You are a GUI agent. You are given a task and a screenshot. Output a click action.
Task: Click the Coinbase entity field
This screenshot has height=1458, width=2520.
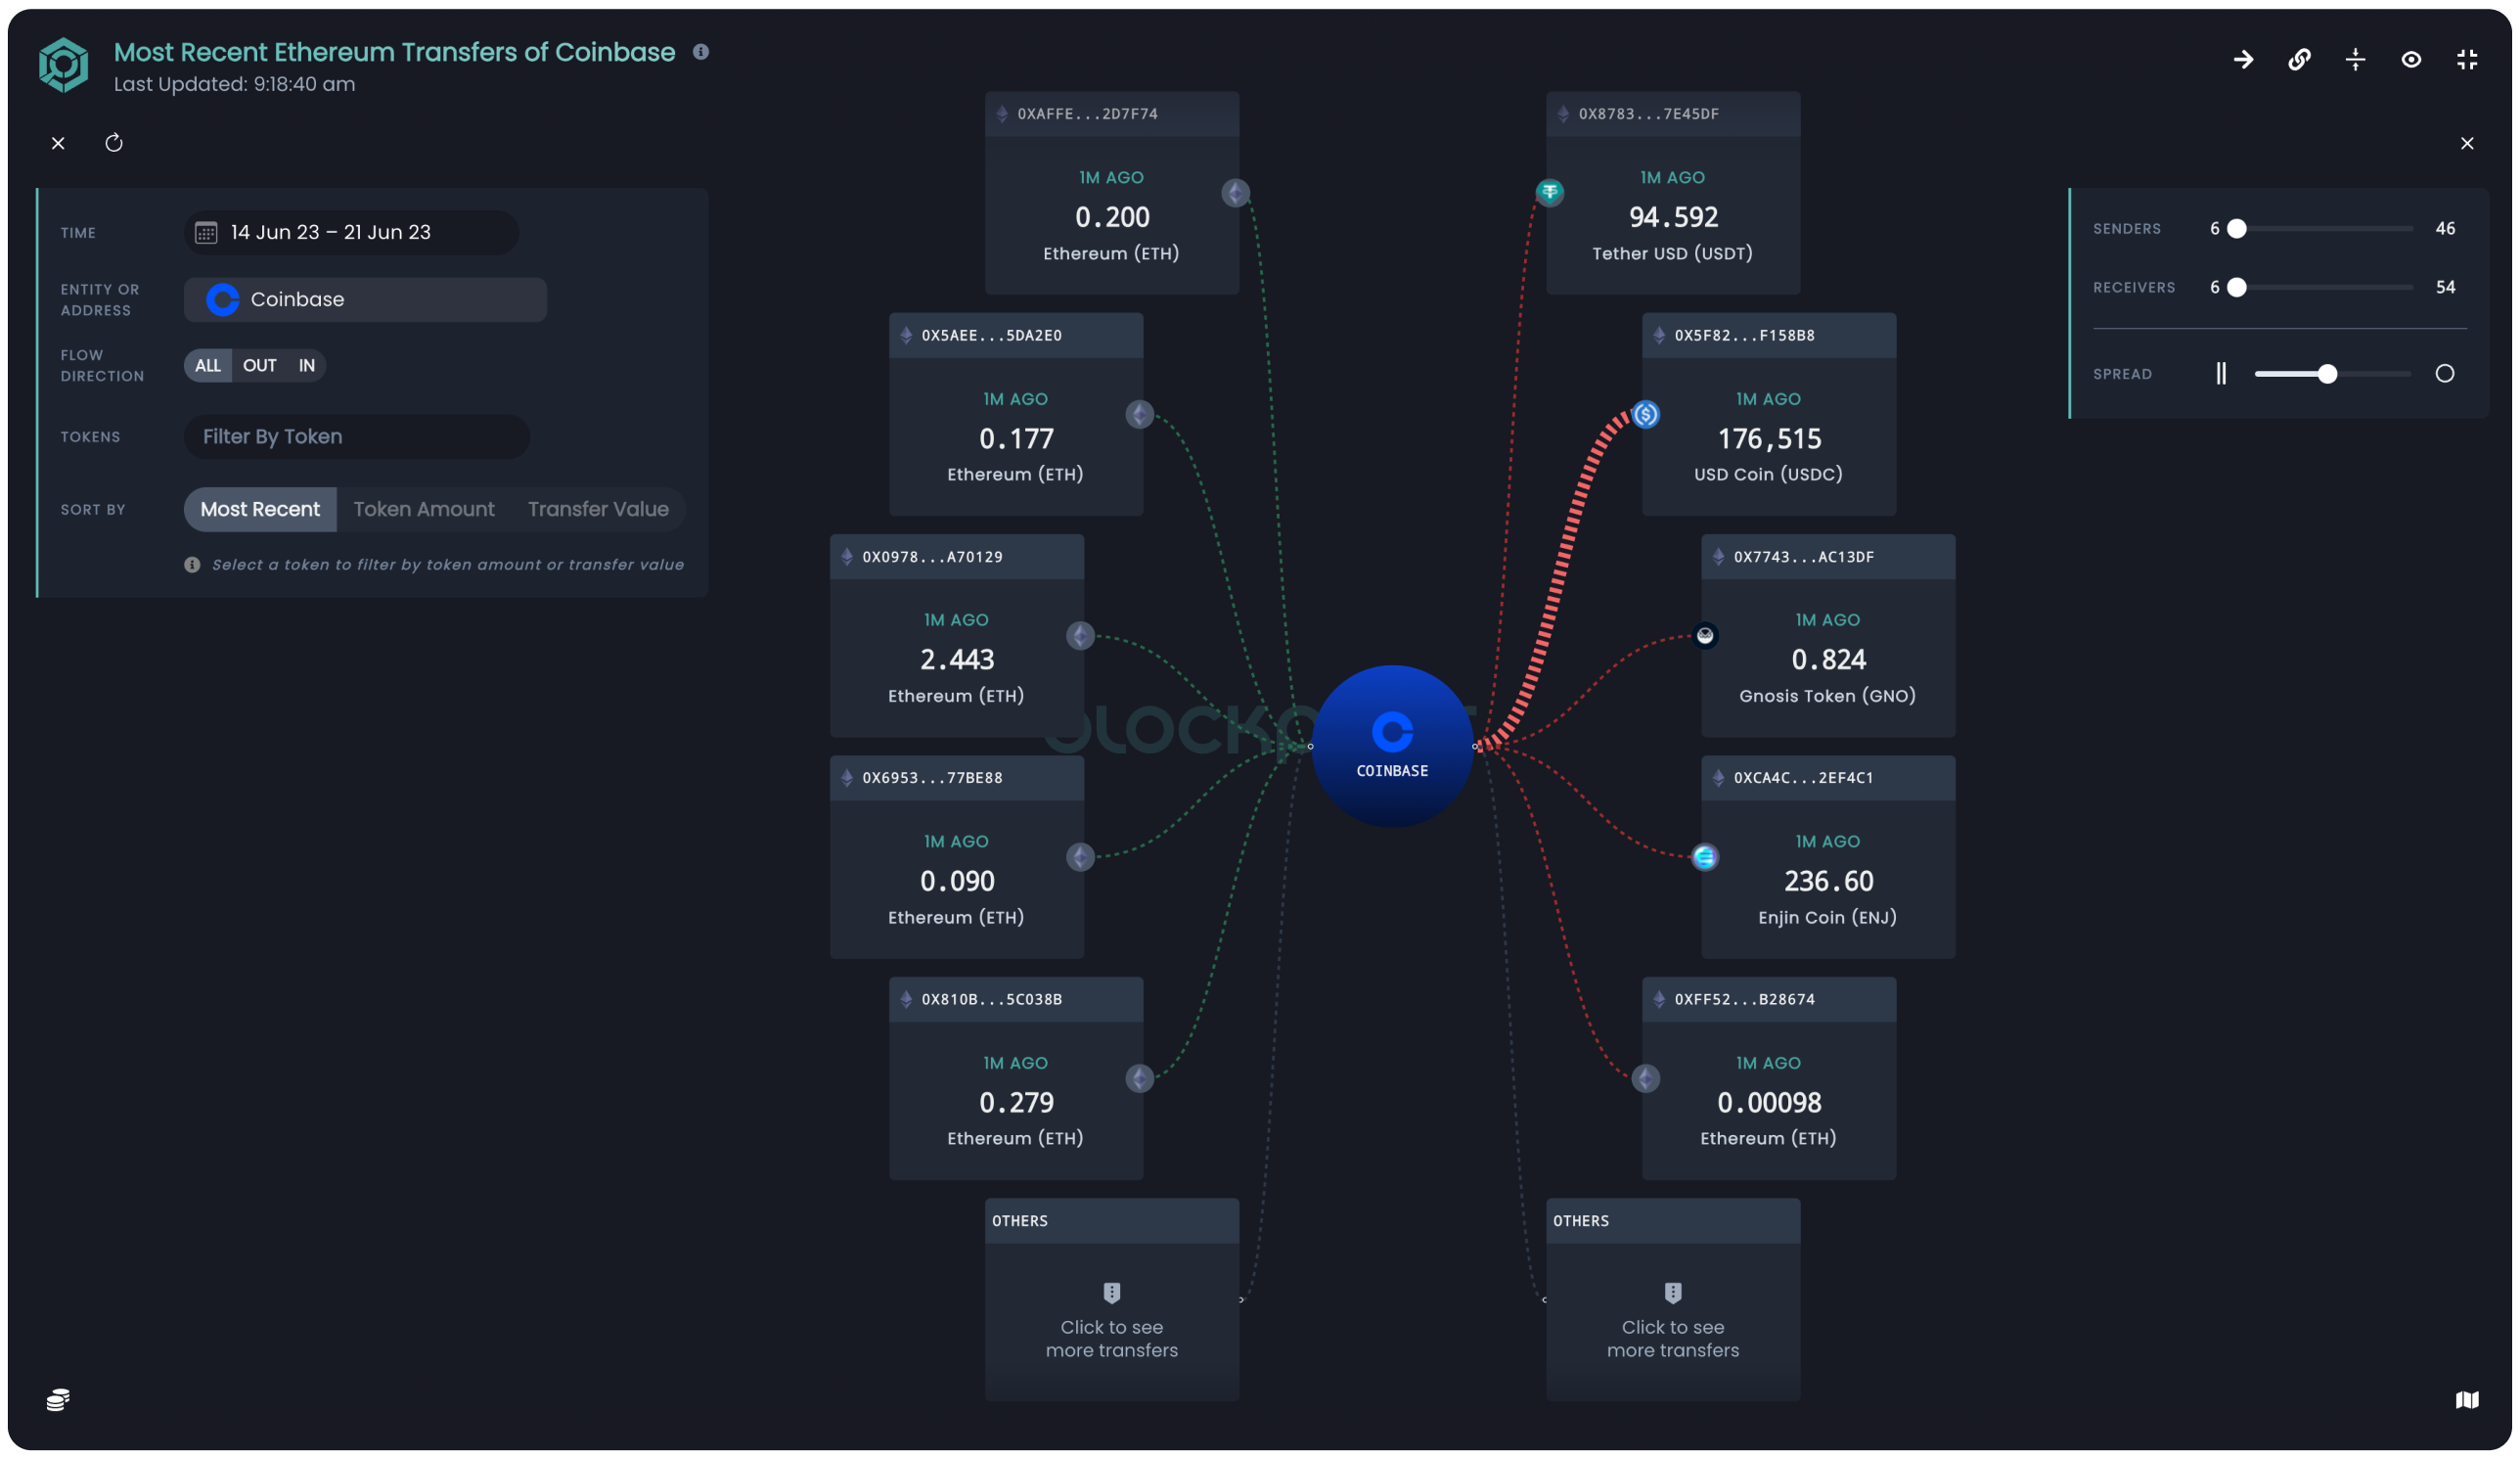tap(365, 299)
